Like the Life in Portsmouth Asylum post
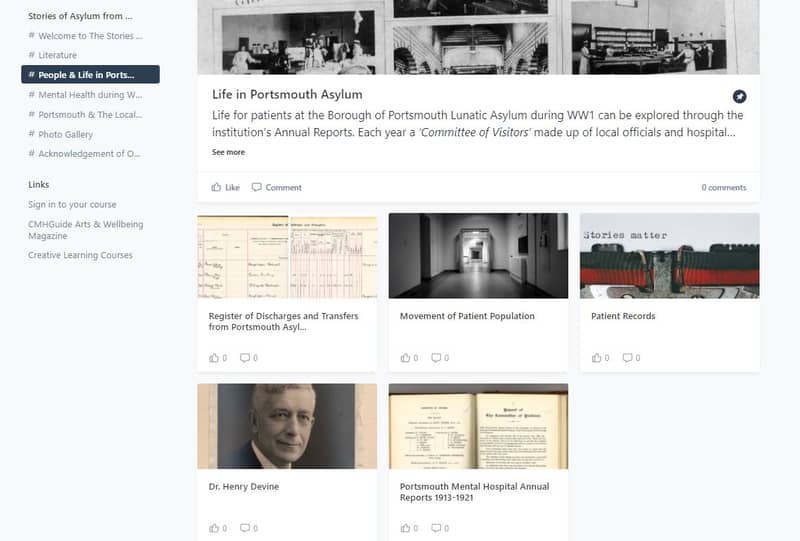This screenshot has width=800, height=541. [x=226, y=187]
